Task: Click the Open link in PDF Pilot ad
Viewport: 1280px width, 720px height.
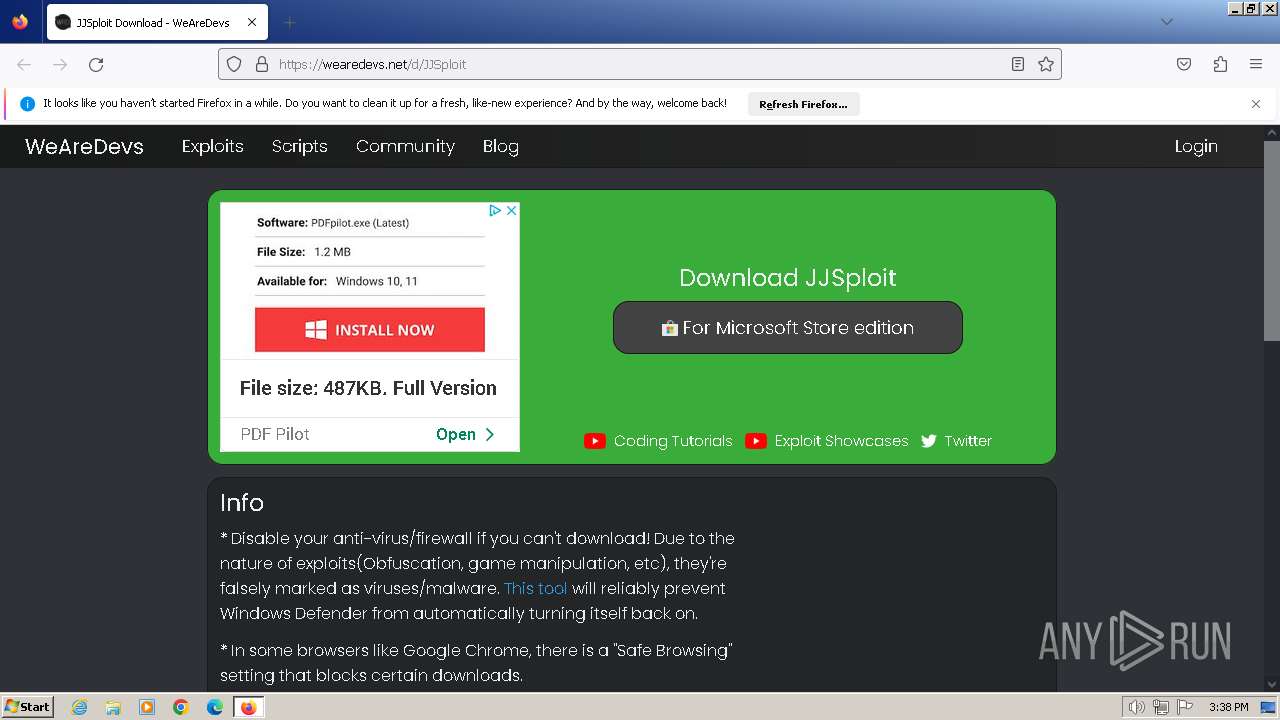Action: pos(465,434)
